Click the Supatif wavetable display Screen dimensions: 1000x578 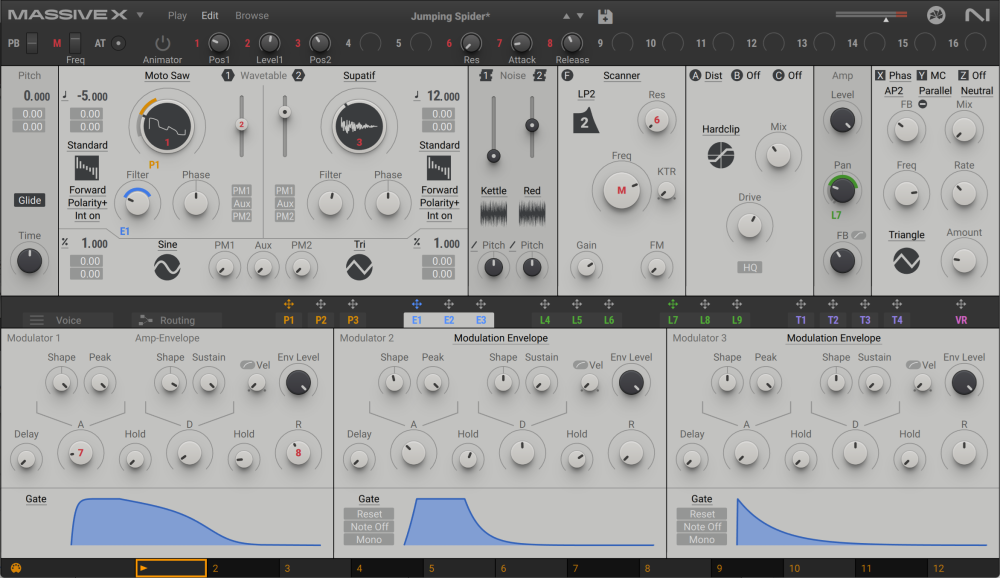(x=359, y=126)
